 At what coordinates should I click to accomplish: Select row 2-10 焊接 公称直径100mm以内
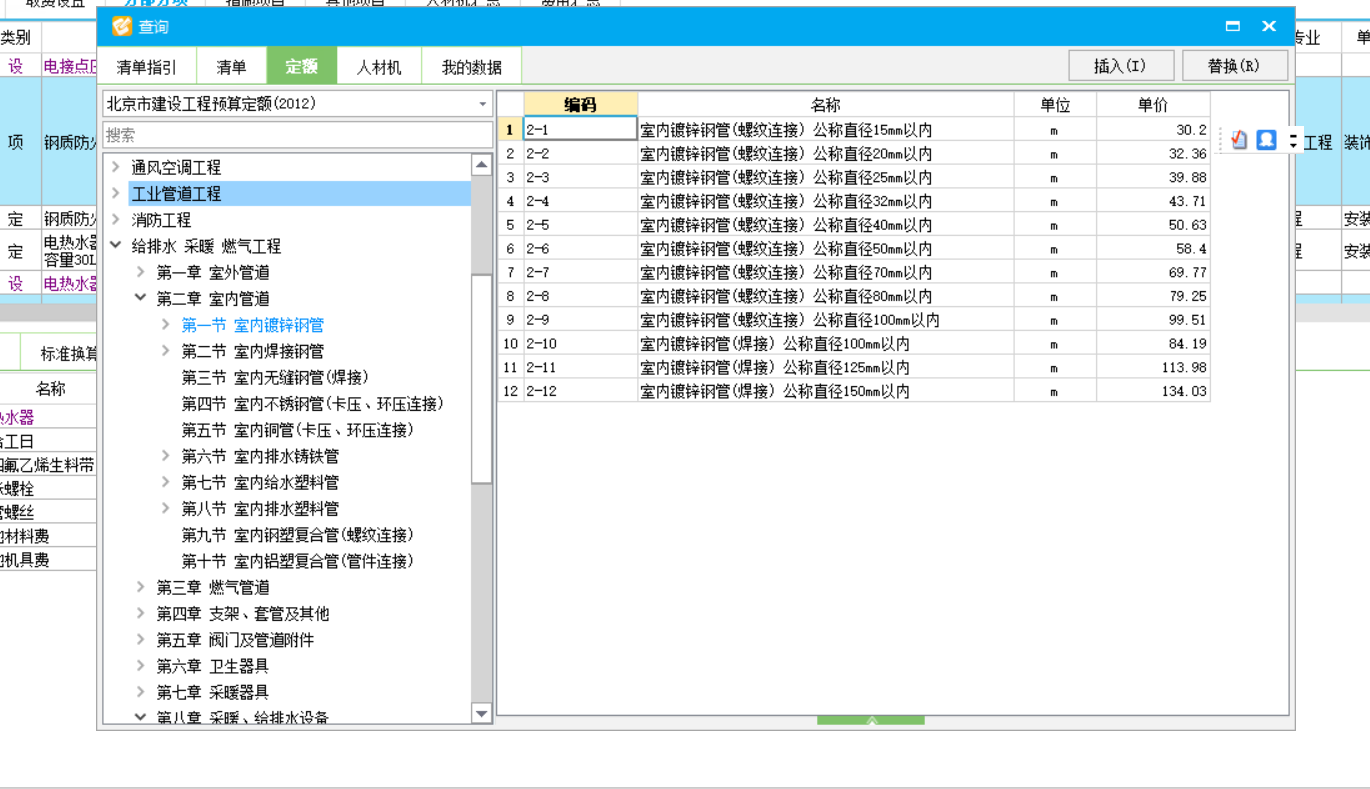[855, 343]
